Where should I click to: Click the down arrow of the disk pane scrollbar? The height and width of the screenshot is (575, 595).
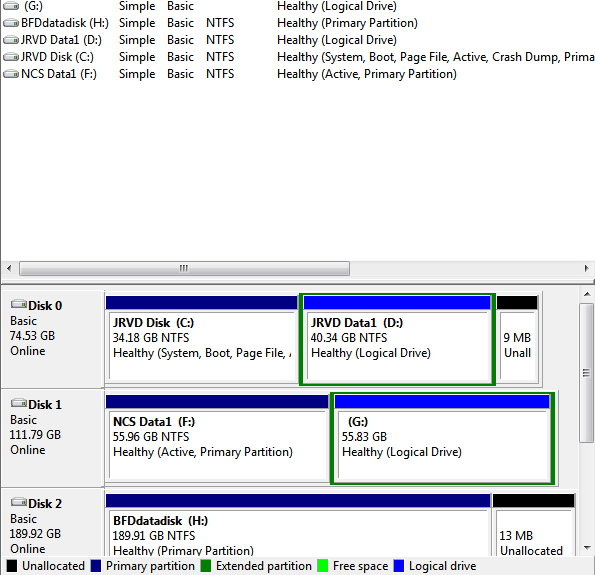point(587,548)
